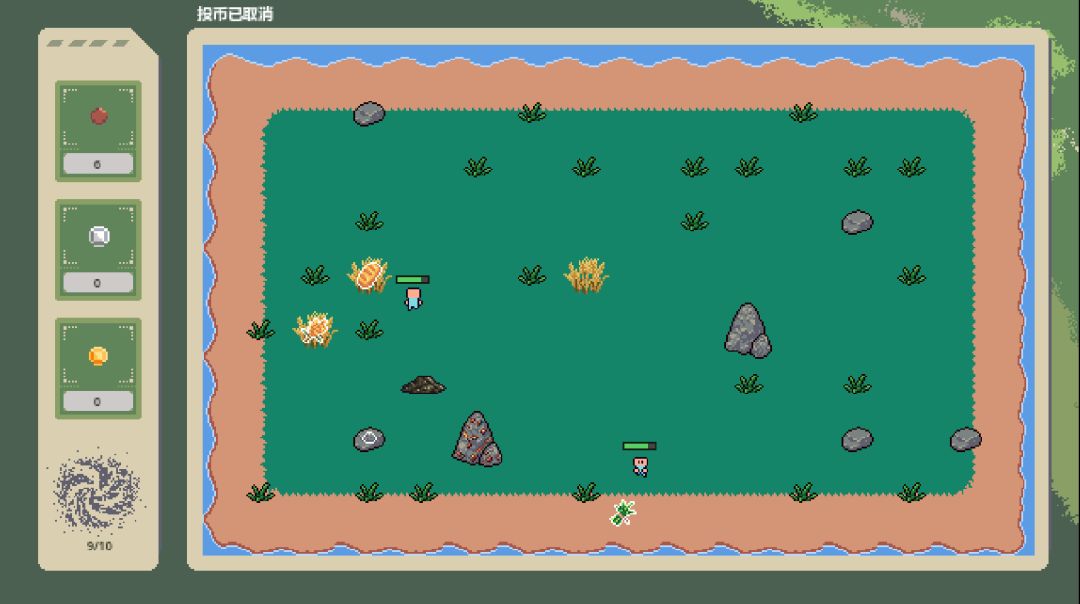Click the 9/10 counter under the vortex
The image size is (1080, 604).
(99, 546)
